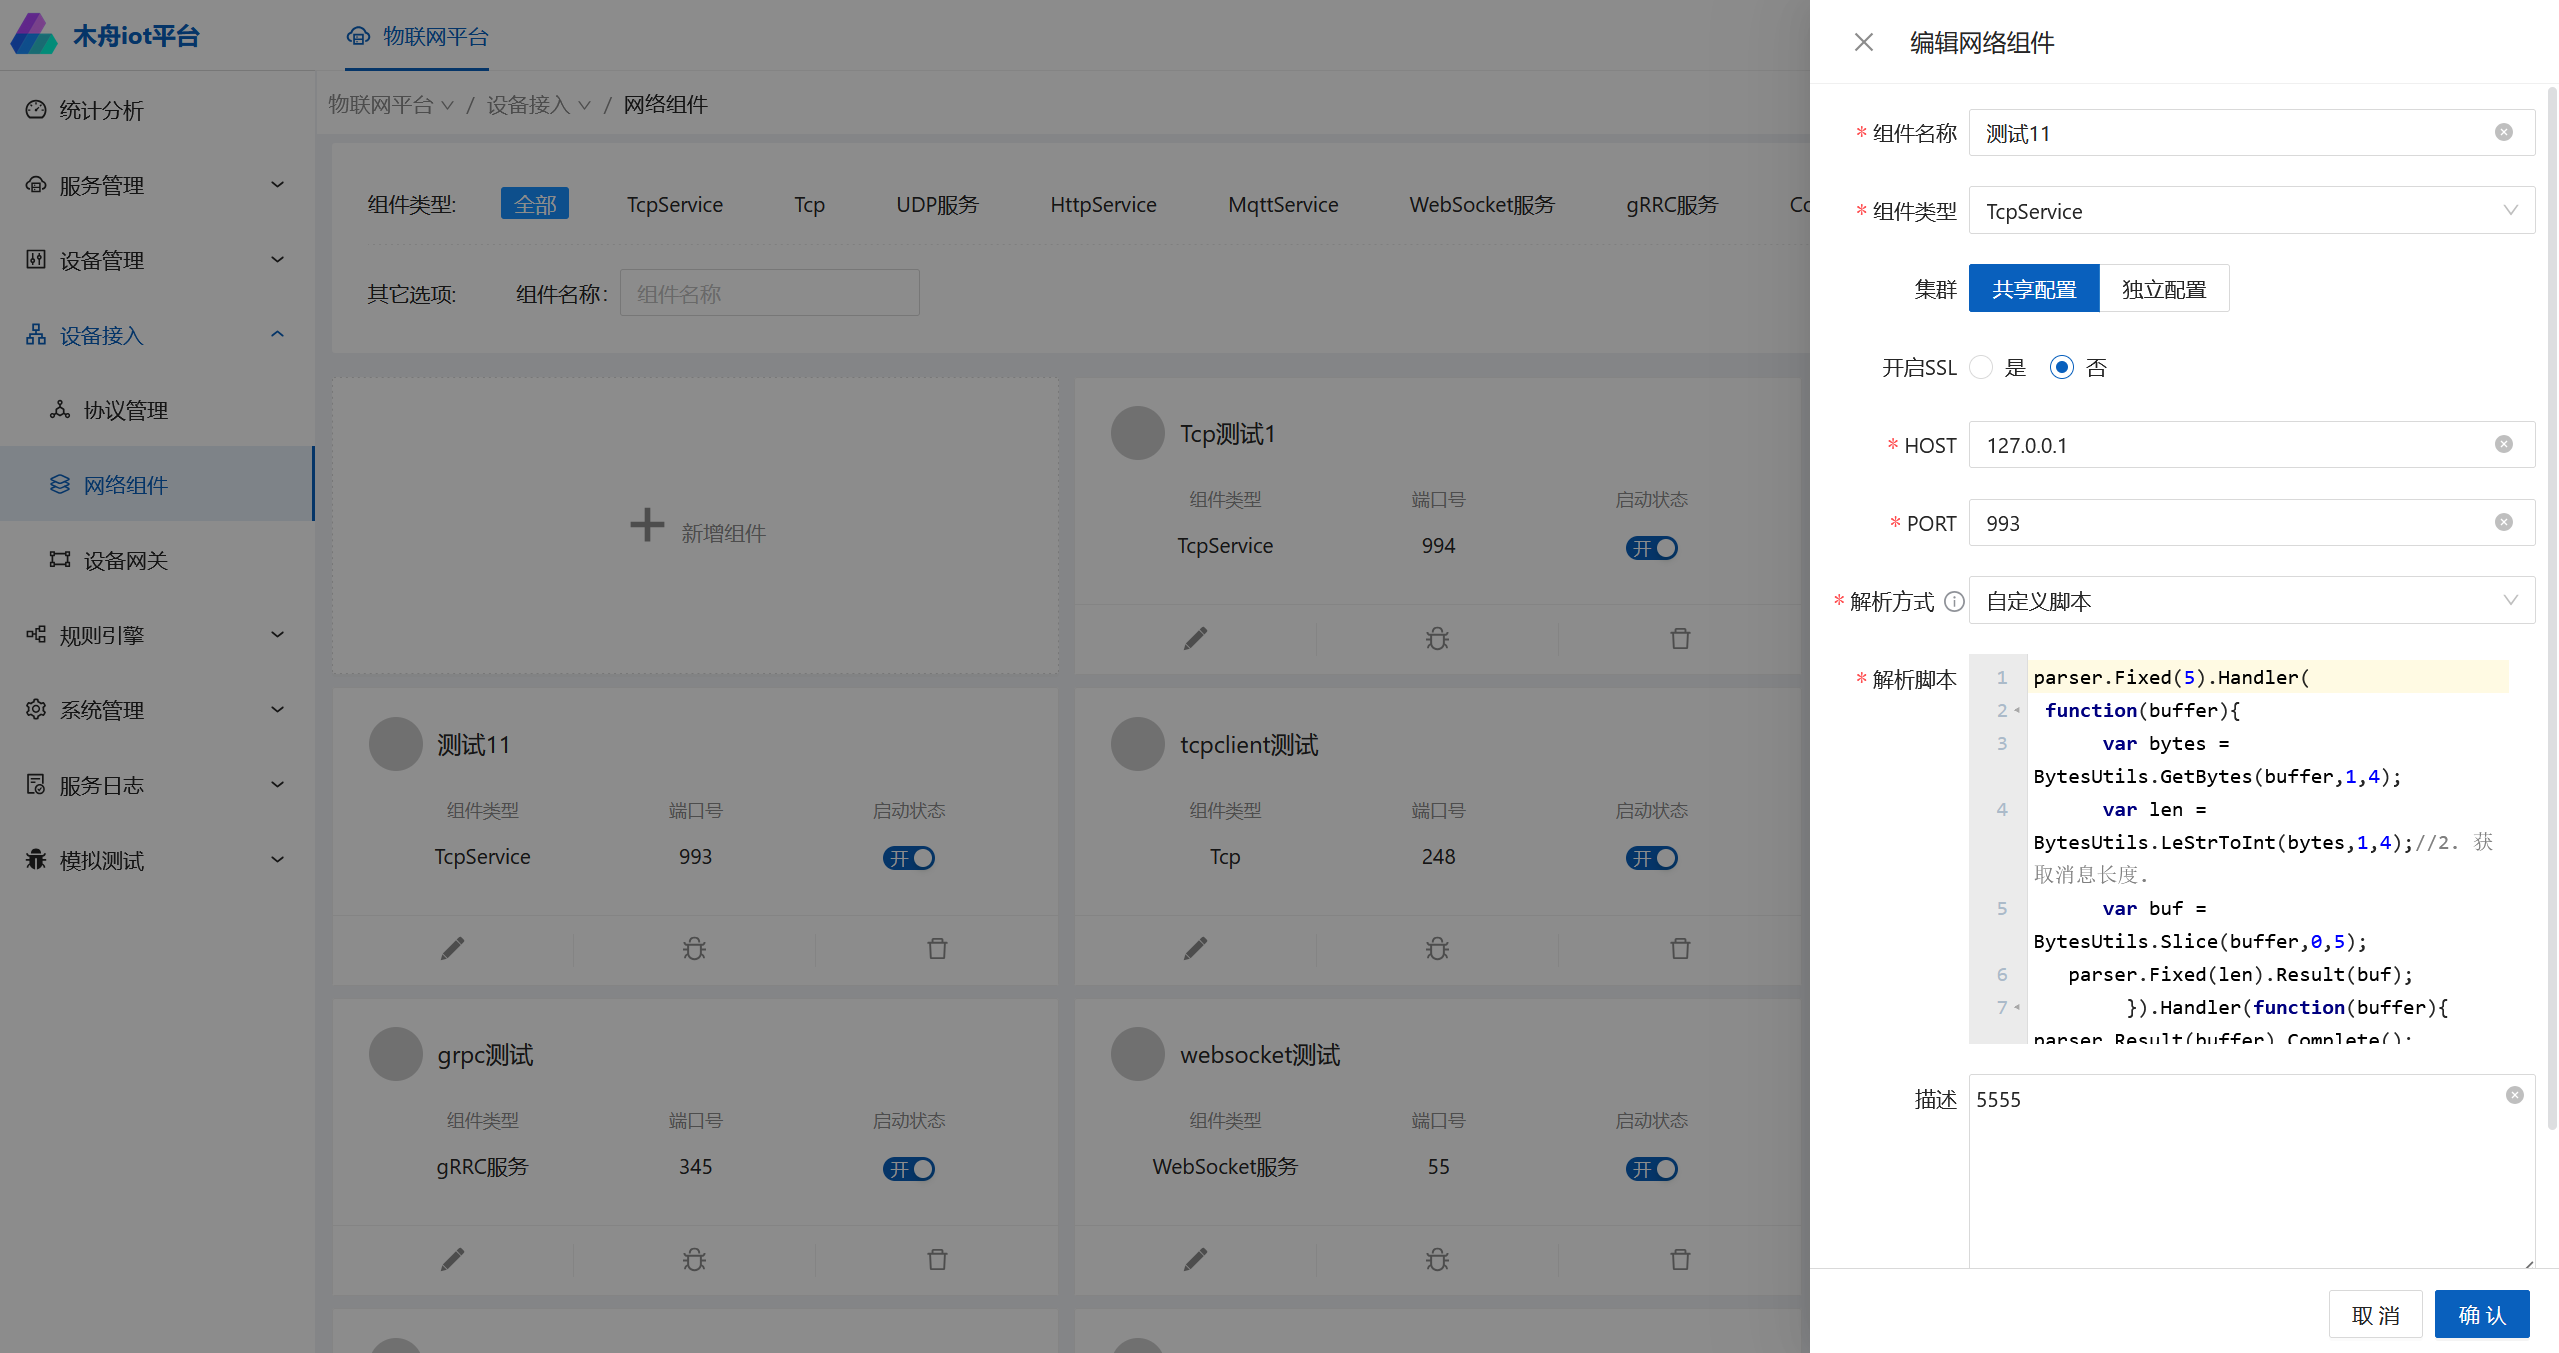Delete the 测试11 card

(937, 948)
